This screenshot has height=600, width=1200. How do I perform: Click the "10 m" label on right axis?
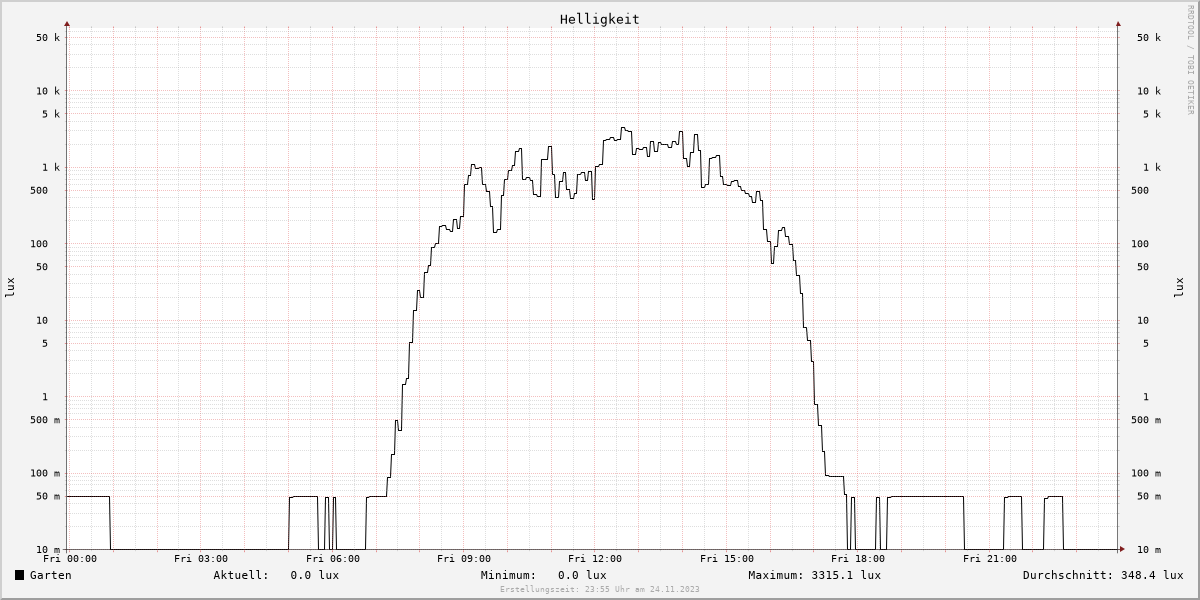pos(1149,550)
